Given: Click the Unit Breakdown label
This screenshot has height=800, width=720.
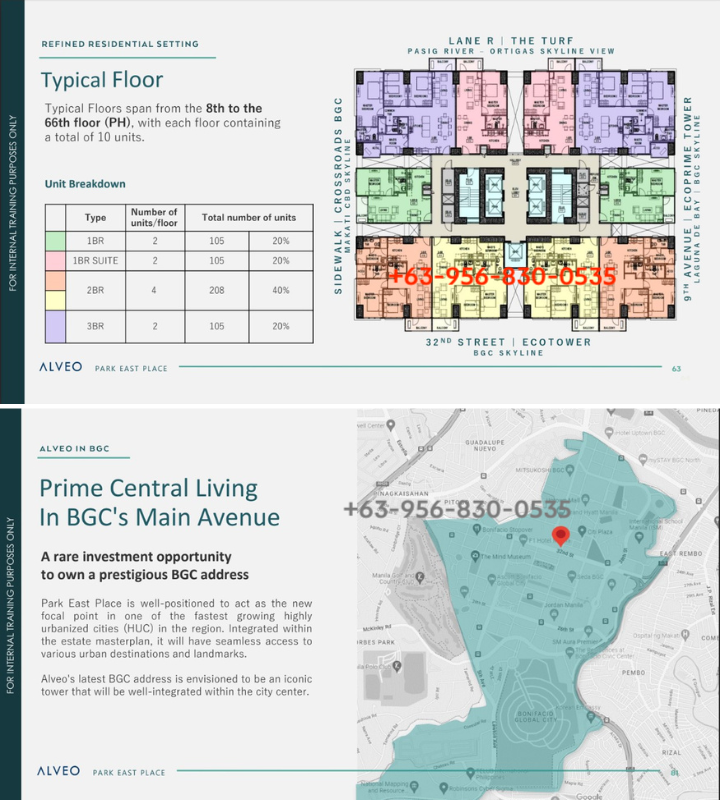Looking at the screenshot, I should point(85,184).
